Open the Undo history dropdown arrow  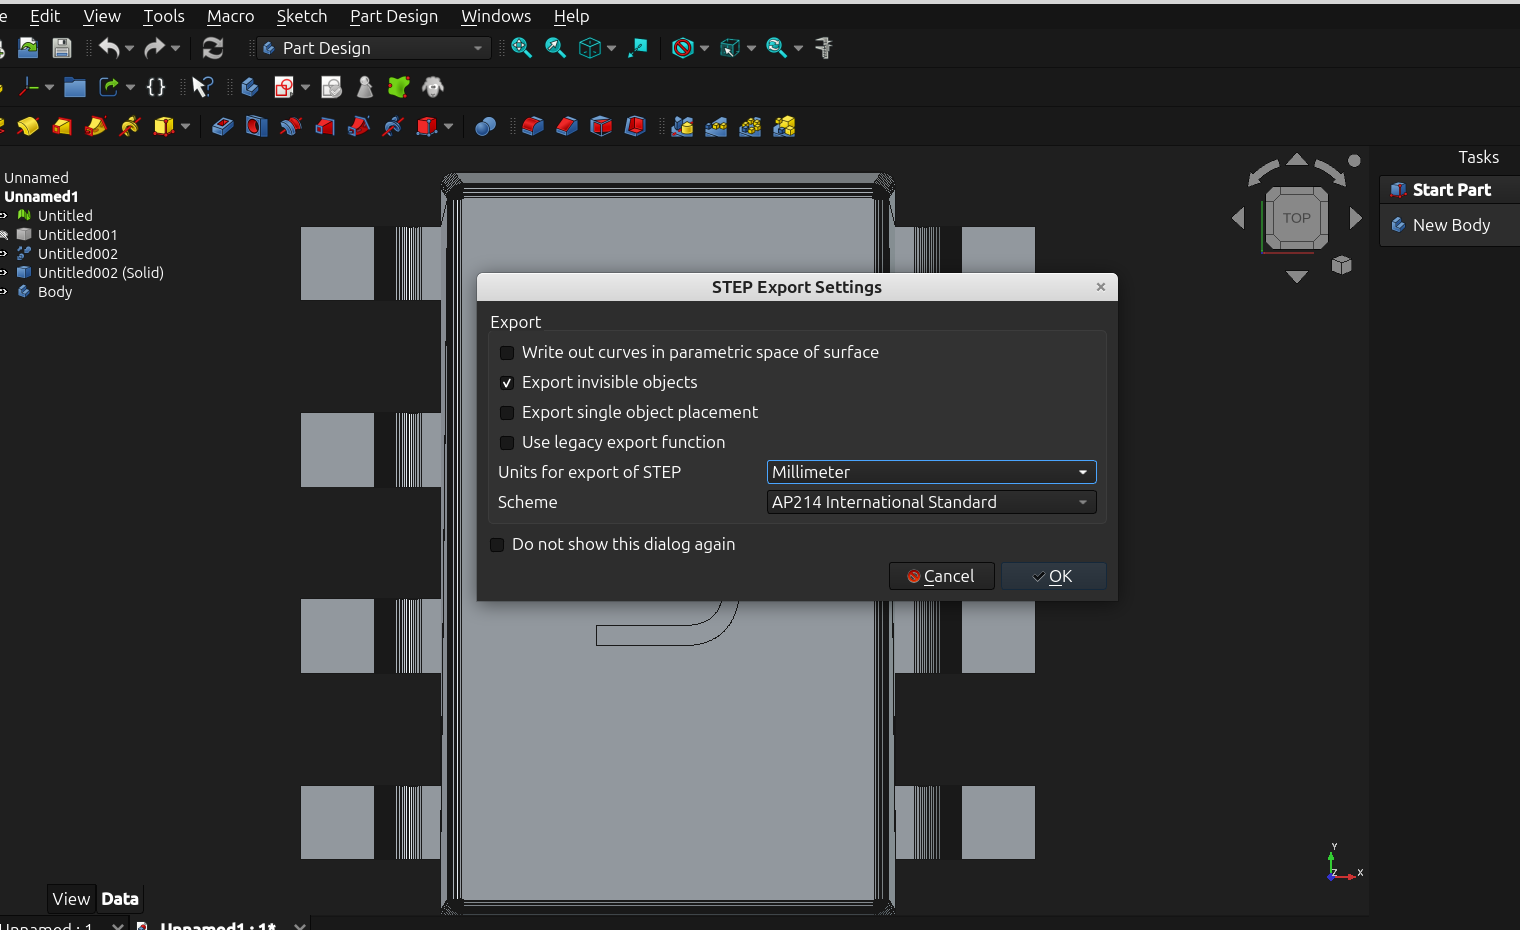[x=129, y=48]
